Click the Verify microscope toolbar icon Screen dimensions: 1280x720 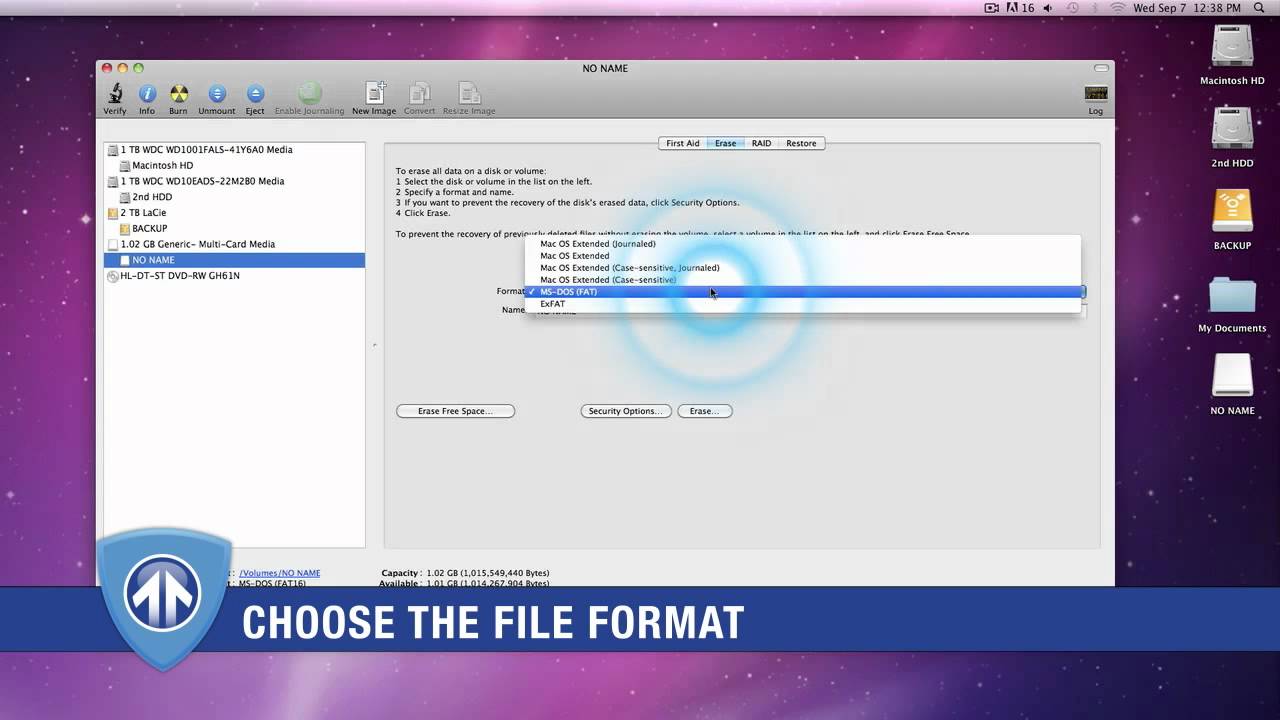[115, 94]
